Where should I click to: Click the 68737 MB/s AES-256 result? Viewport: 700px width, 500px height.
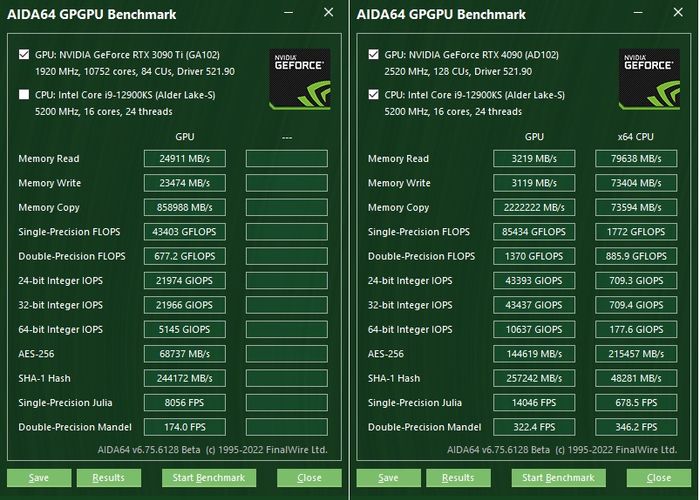[x=185, y=354]
